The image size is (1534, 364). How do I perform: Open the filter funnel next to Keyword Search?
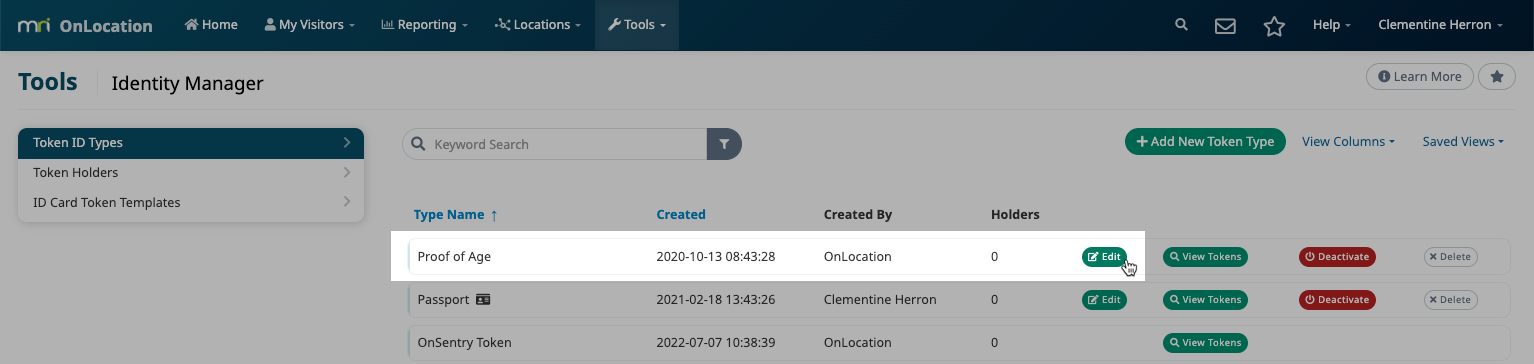[x=724, y=144]
